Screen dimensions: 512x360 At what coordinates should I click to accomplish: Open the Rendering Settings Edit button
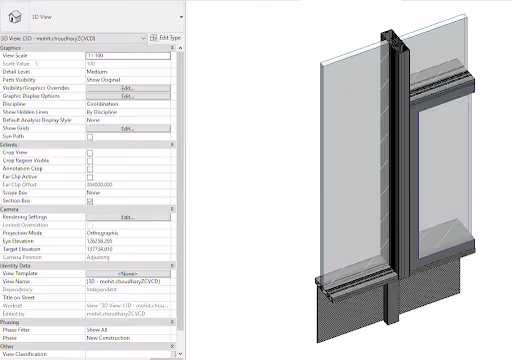click(128, 217)
